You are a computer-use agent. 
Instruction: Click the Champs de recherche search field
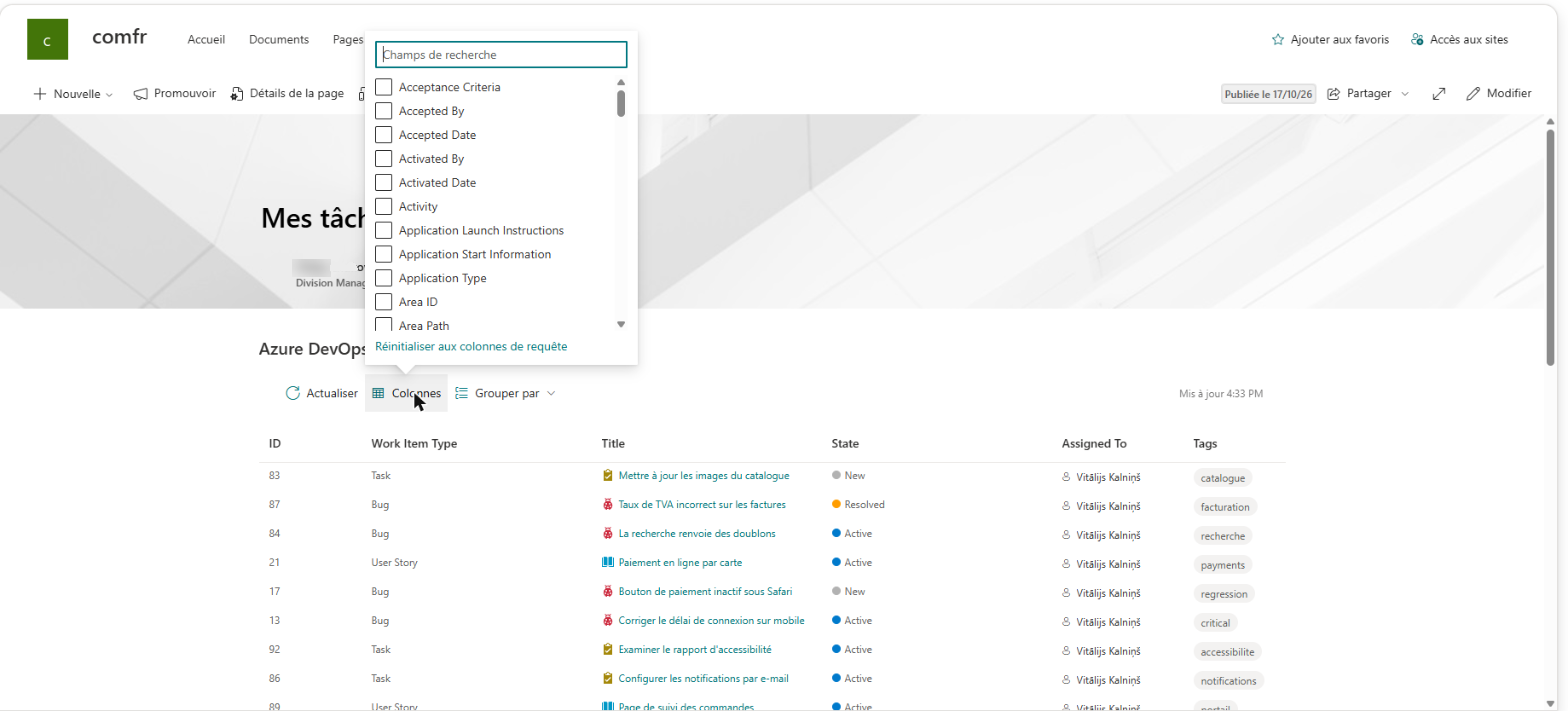[x=501, y=55]
